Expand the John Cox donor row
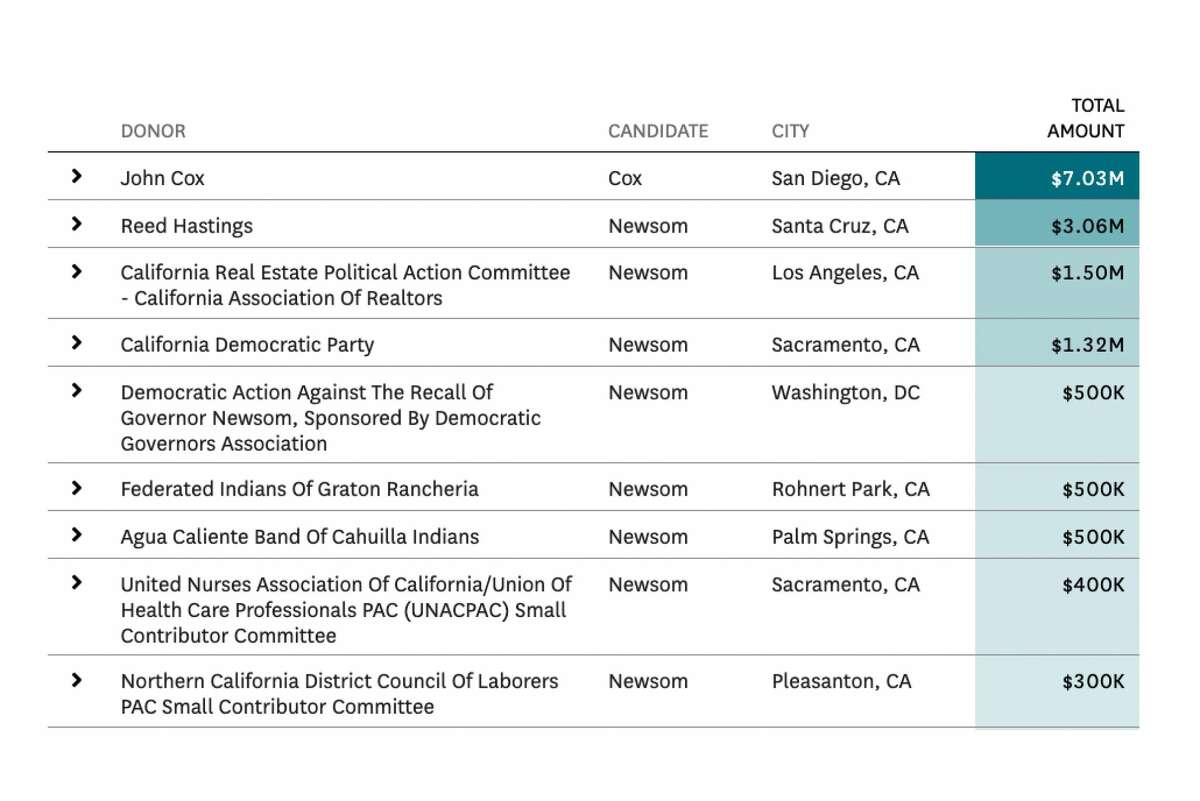The height and width of the screenshot is (801, 1200). (x=77, y=177)
